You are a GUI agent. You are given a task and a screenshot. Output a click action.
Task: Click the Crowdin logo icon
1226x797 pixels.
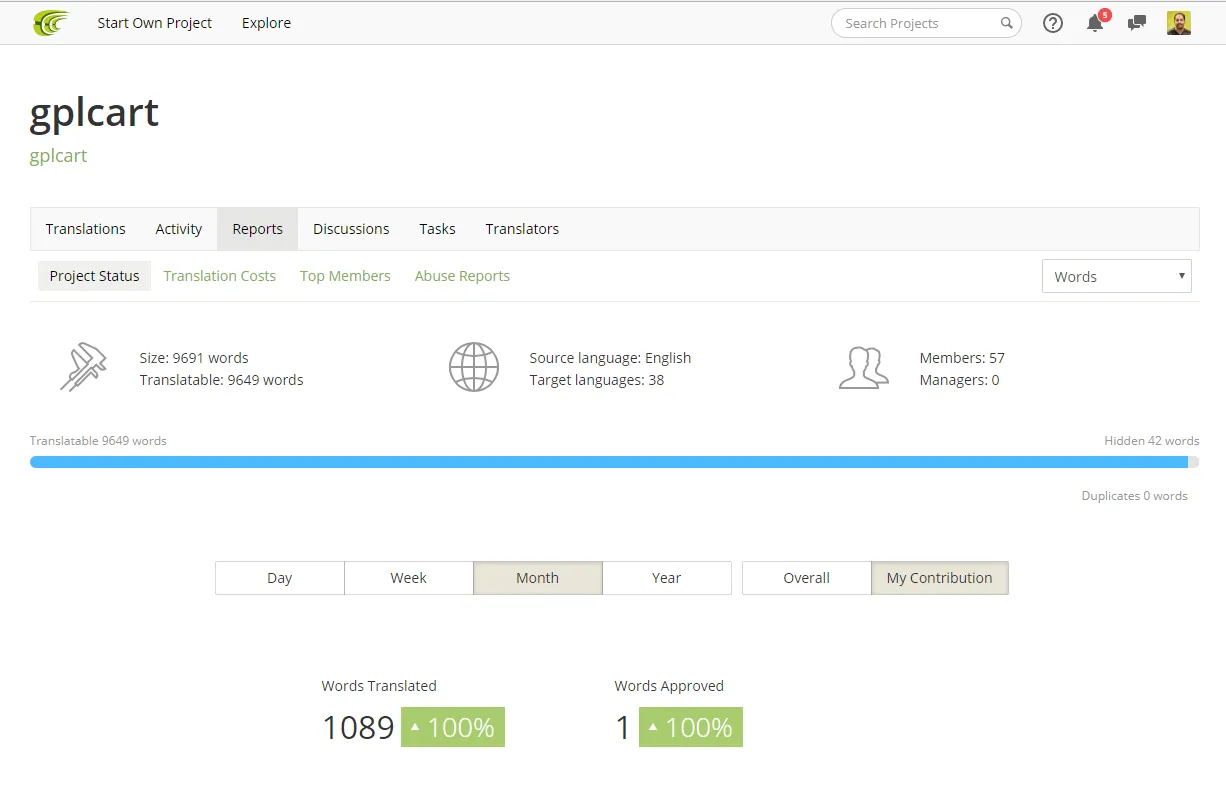[50, 22]
